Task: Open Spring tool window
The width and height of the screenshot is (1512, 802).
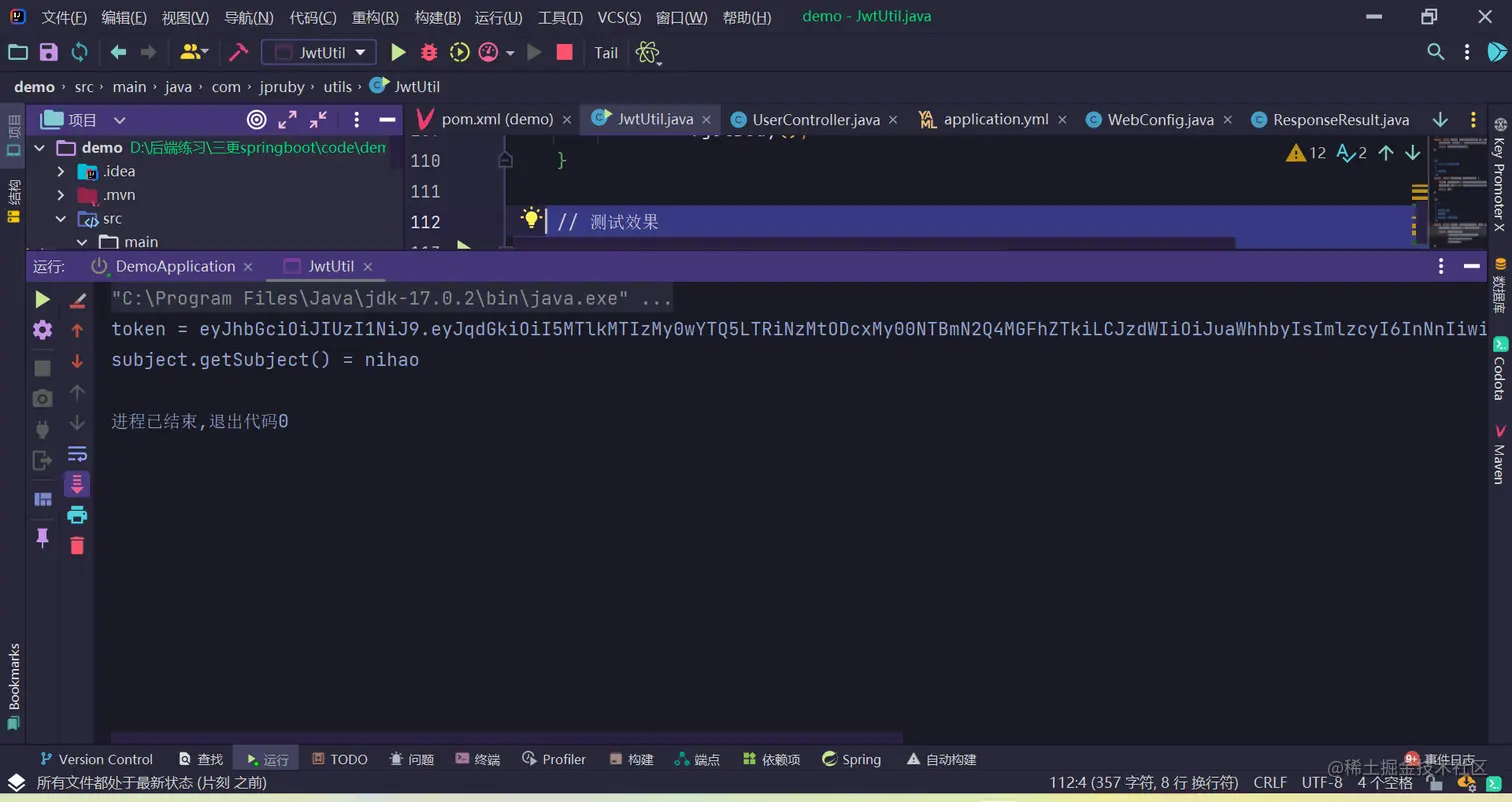Action: 852,759
